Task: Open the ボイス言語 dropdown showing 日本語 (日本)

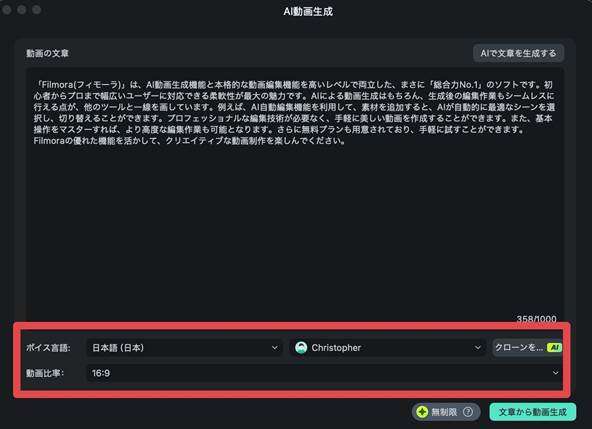Action: point(185,347)
